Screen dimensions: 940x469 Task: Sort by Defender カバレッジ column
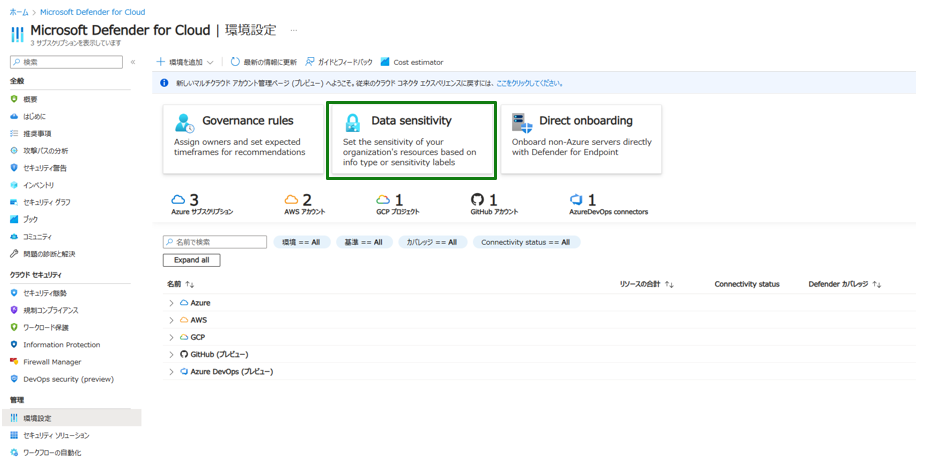click(845, 284)
